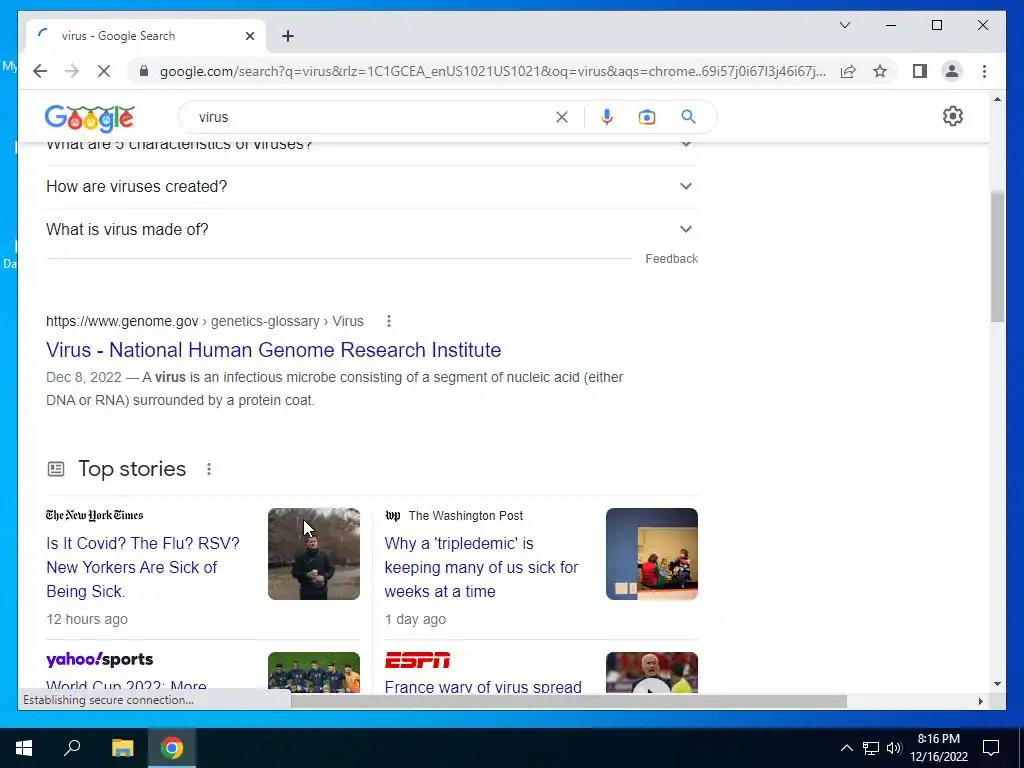Open the ESPN video thumbnail
1024x768 pixels.
(652, 672)
